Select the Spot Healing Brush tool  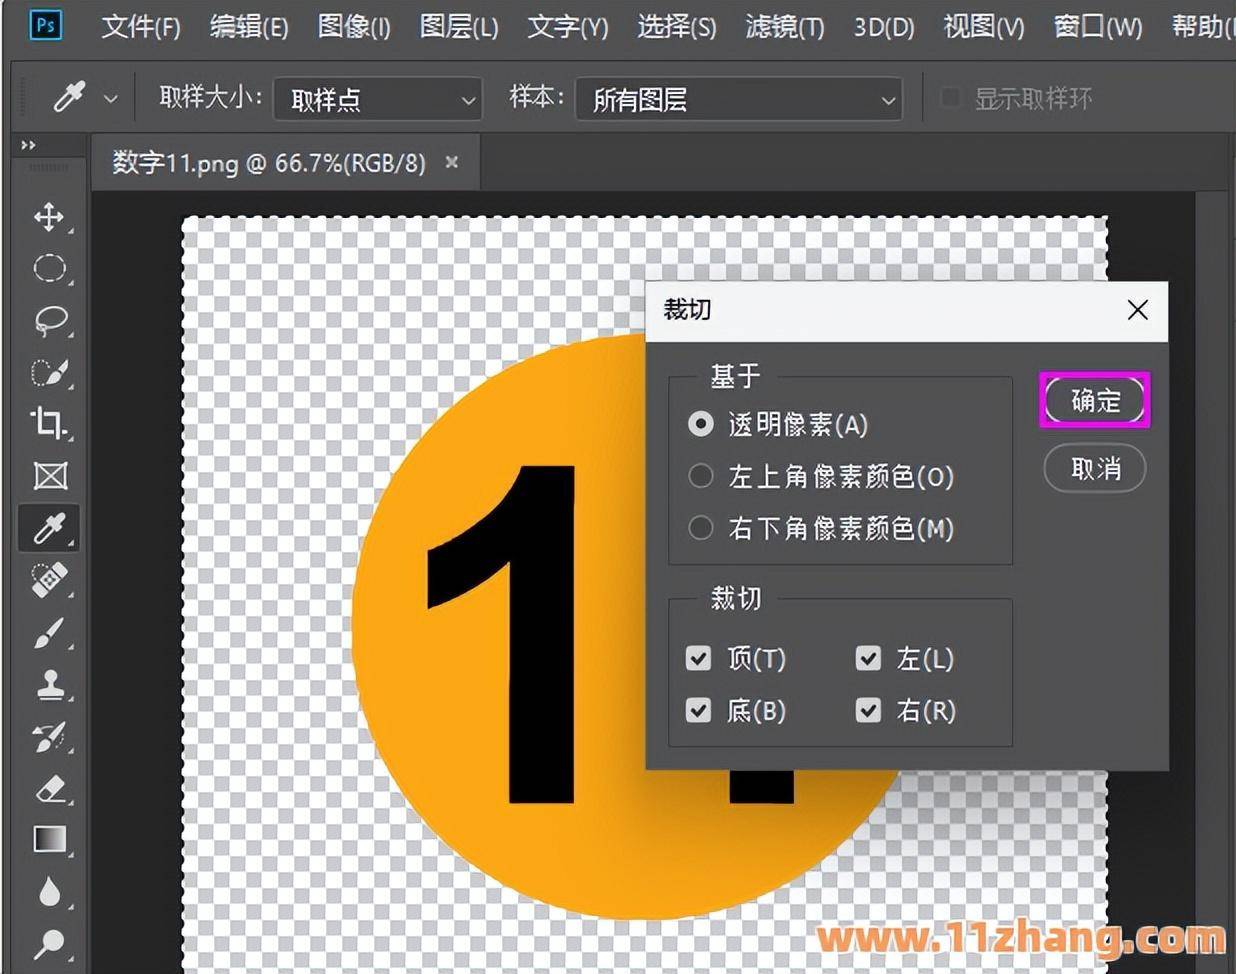49,580
